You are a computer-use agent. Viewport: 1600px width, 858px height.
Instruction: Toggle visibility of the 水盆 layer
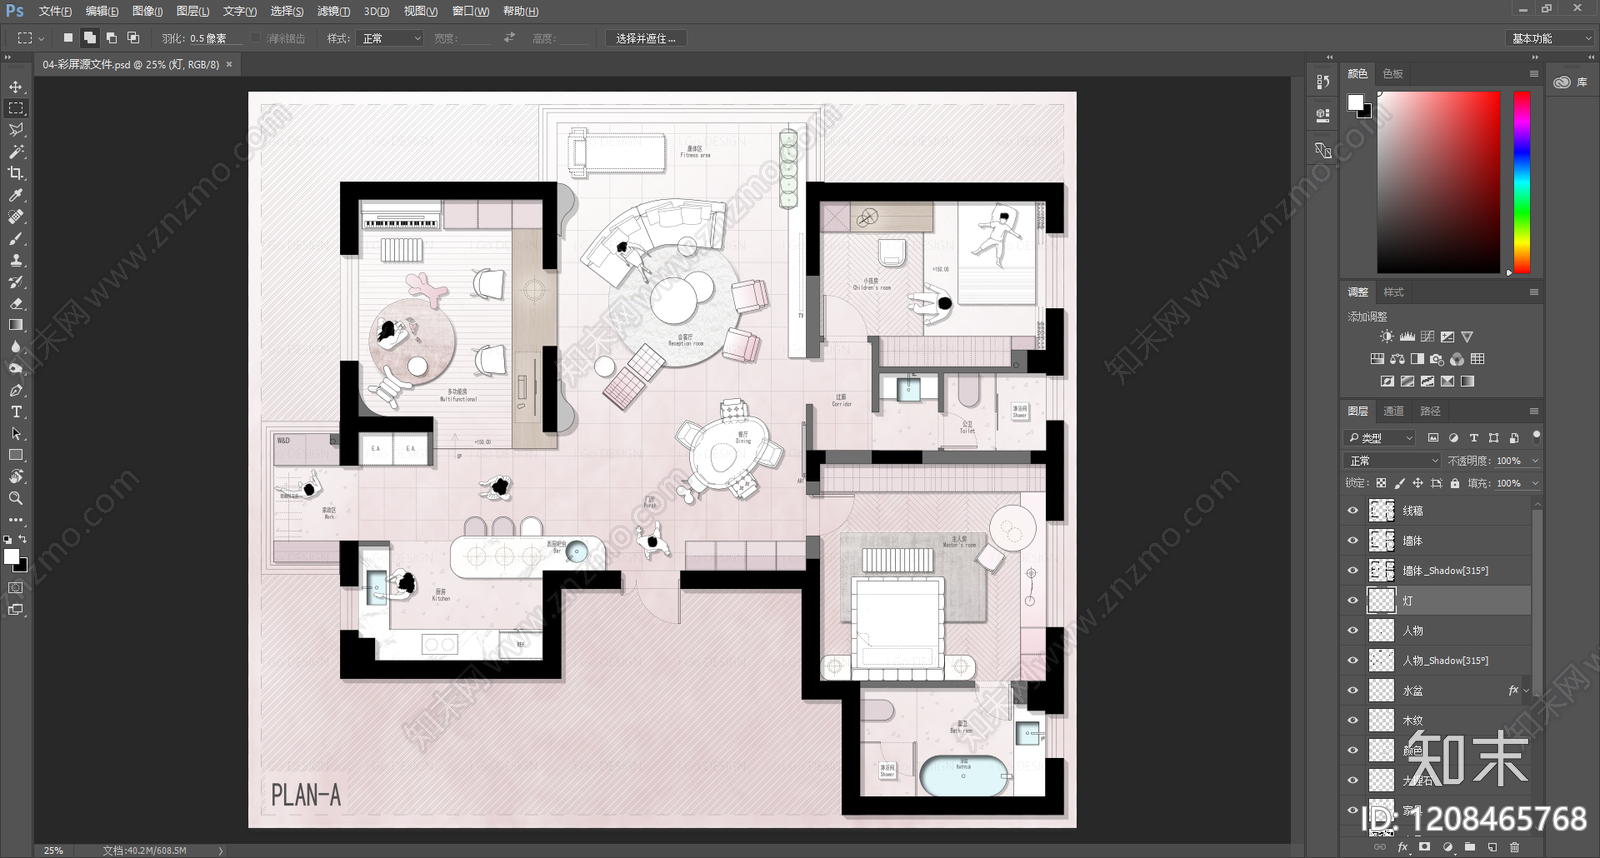[x=1353, y=691]
